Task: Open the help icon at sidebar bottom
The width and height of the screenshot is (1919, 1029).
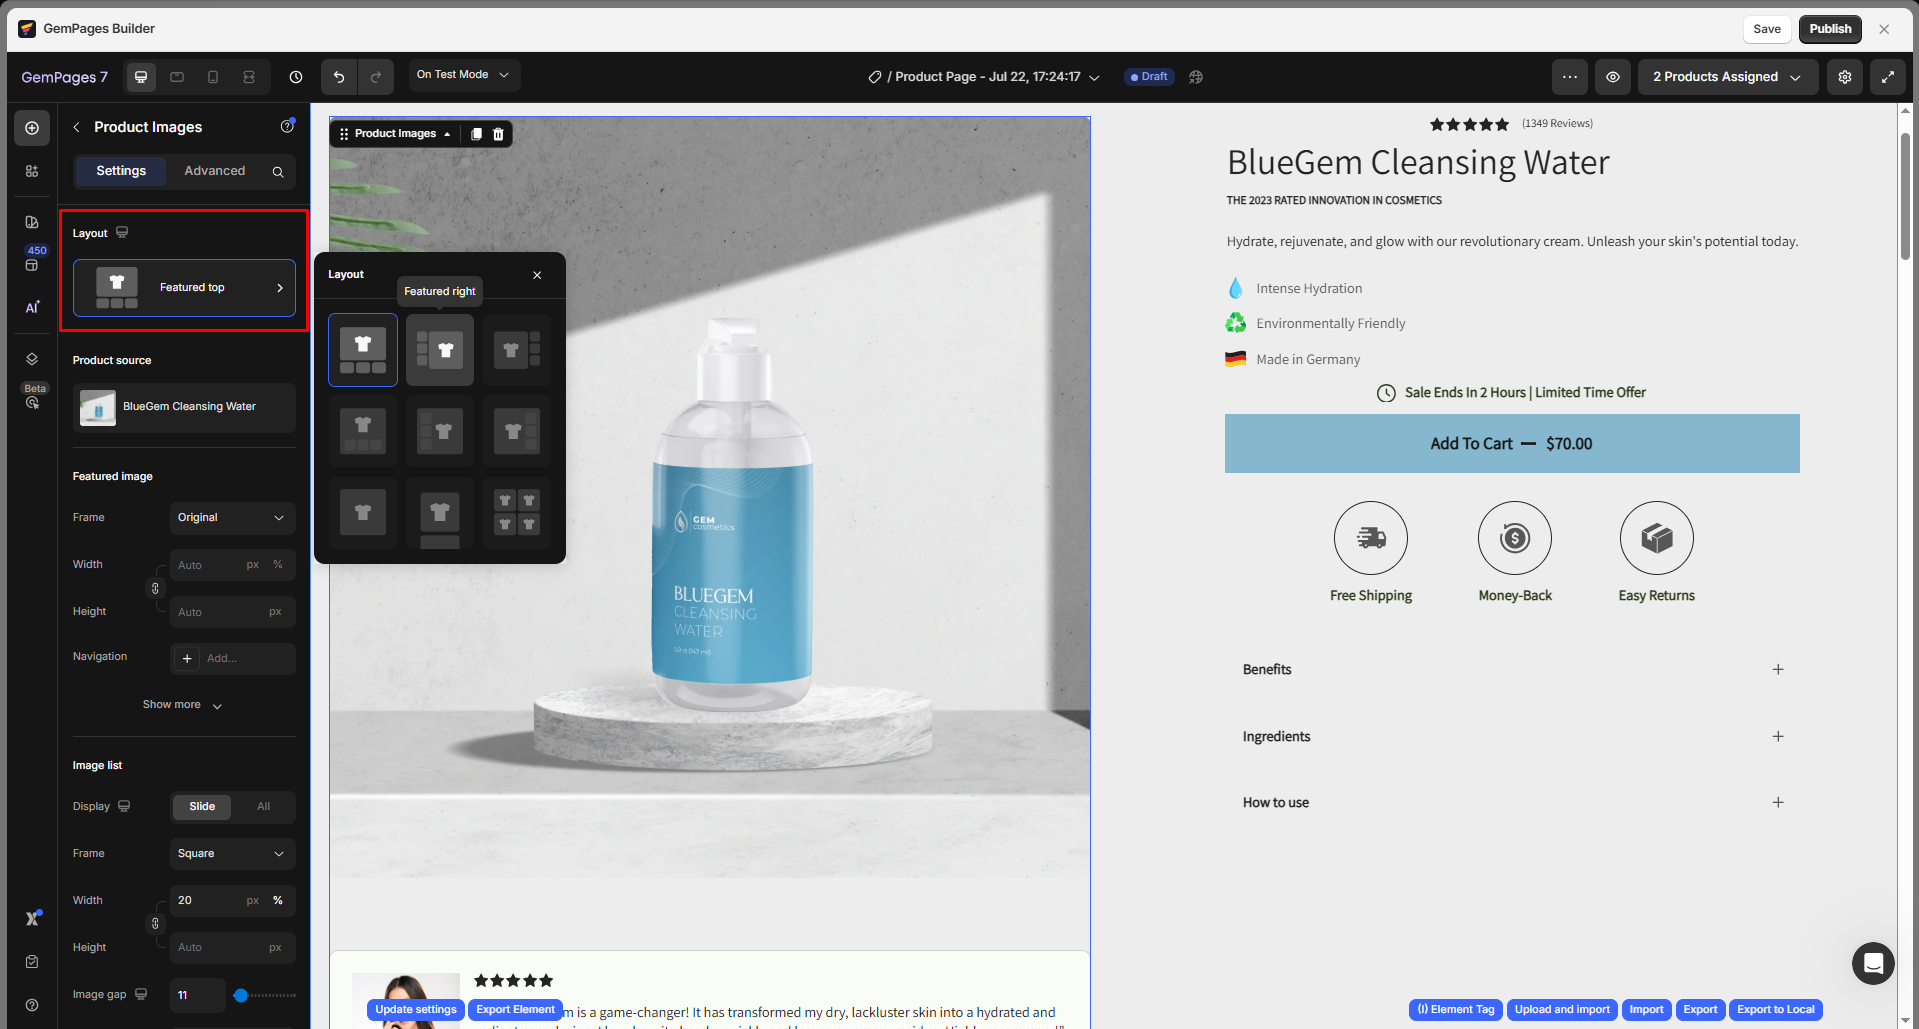Action: tap(32, 1005)
